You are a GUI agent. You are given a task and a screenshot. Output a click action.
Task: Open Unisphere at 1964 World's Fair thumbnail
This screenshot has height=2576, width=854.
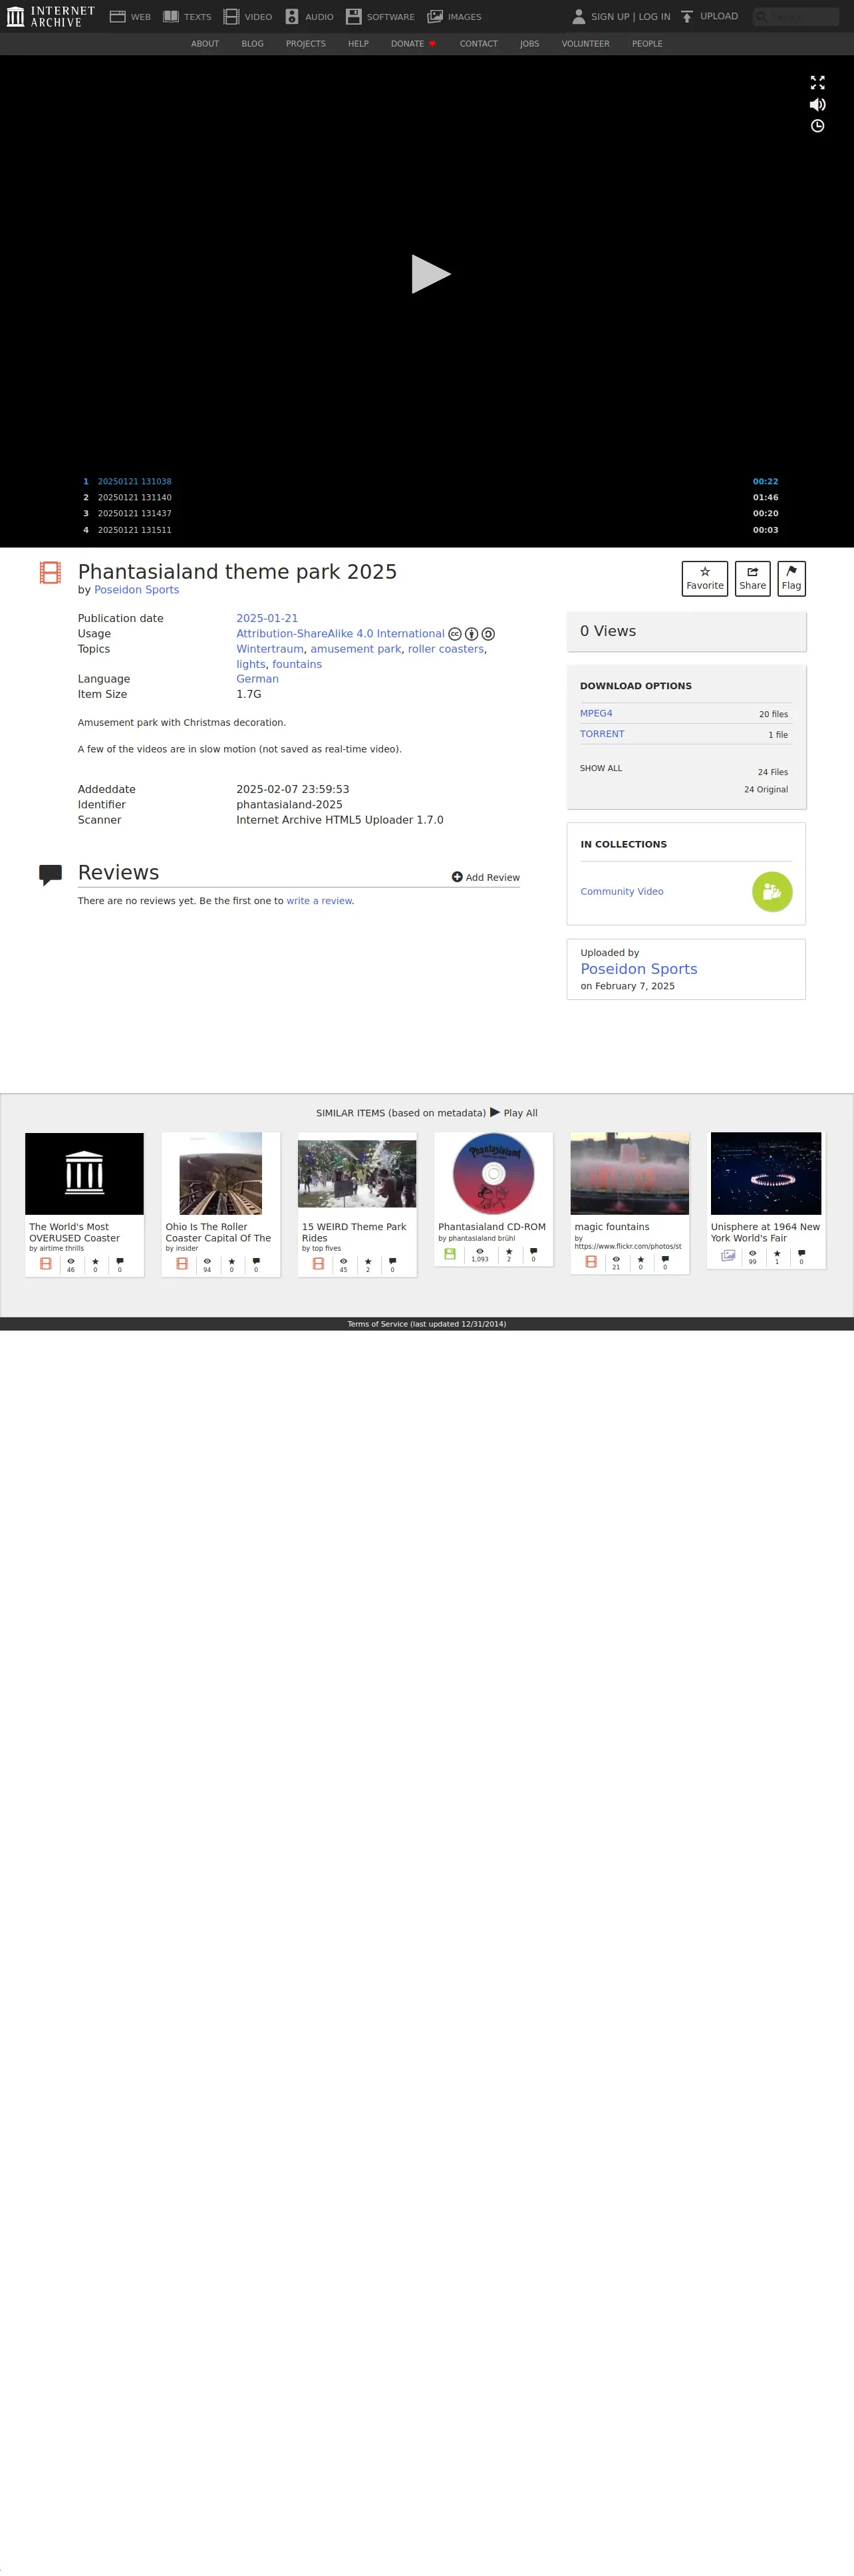pyautogui.click(x=766, y=1173)
